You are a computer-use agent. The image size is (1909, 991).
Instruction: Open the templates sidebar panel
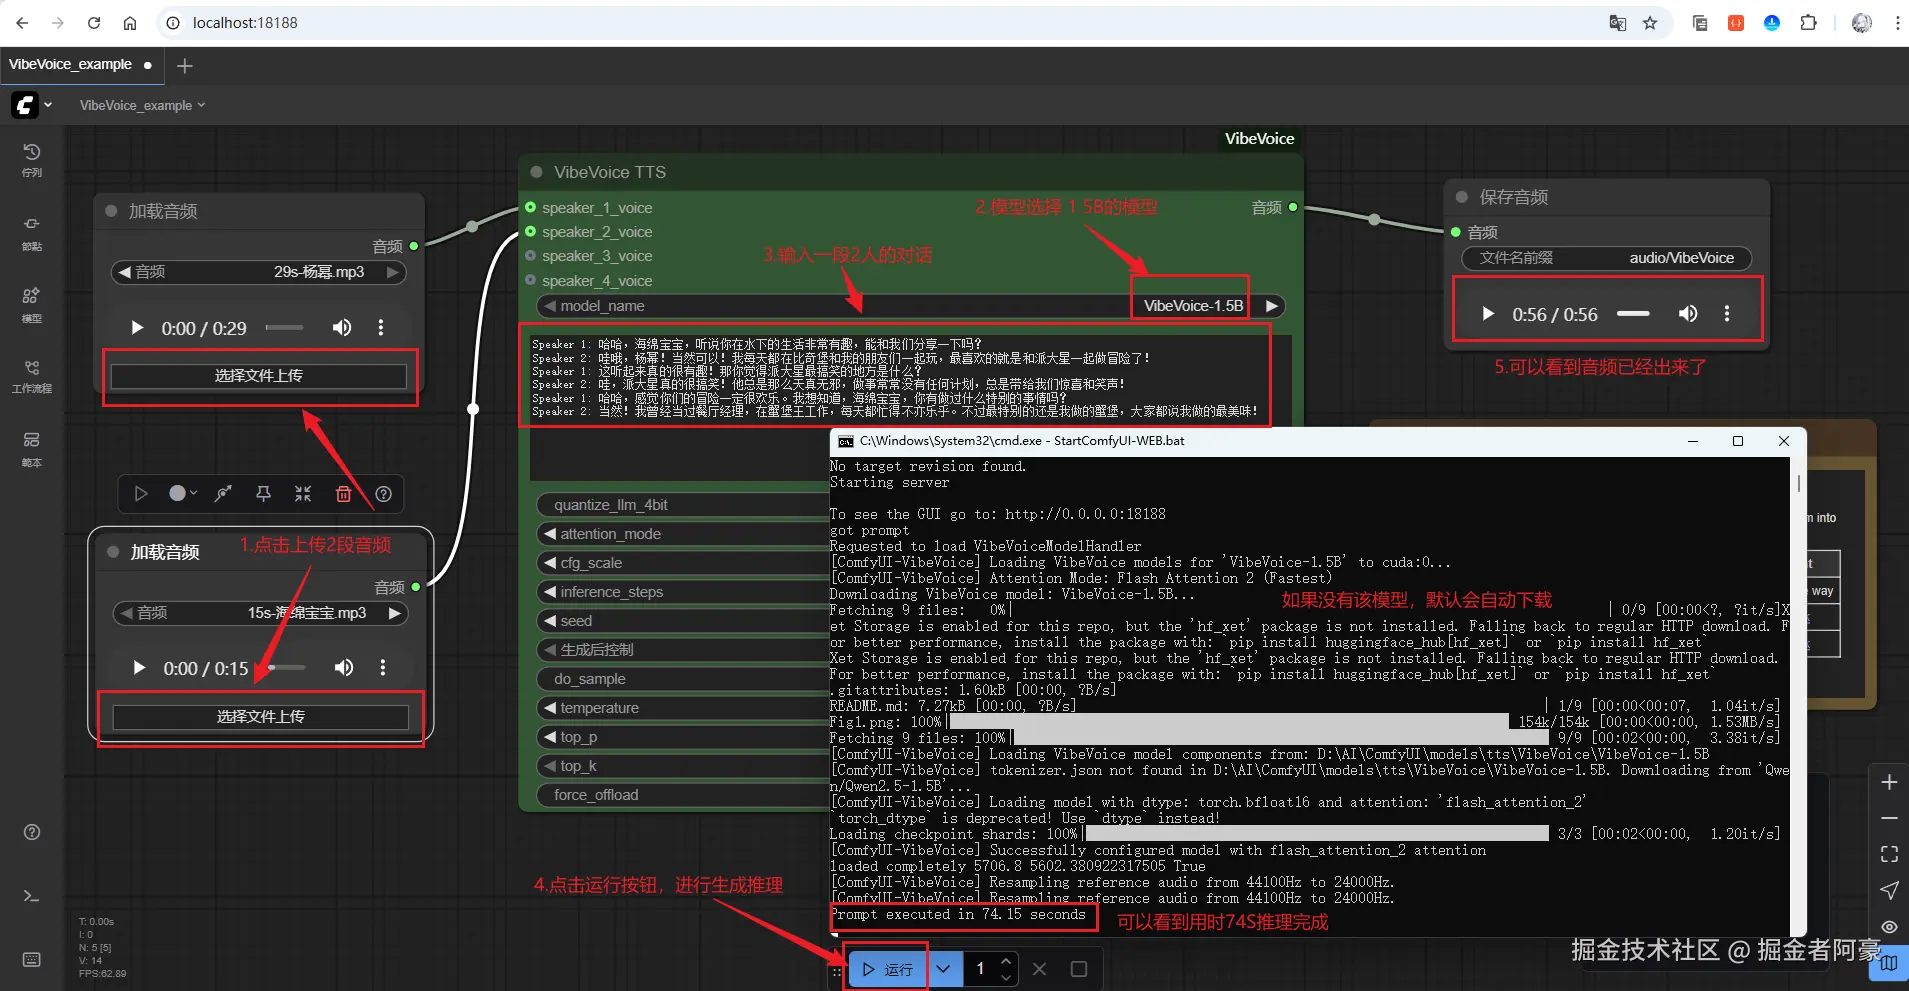tap(32, 448)
